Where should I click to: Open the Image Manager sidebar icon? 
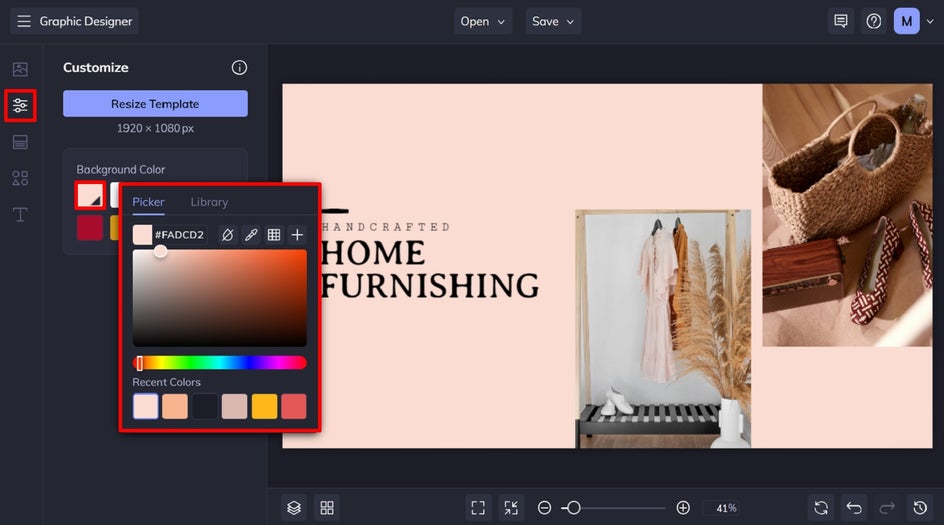[20, 69]
